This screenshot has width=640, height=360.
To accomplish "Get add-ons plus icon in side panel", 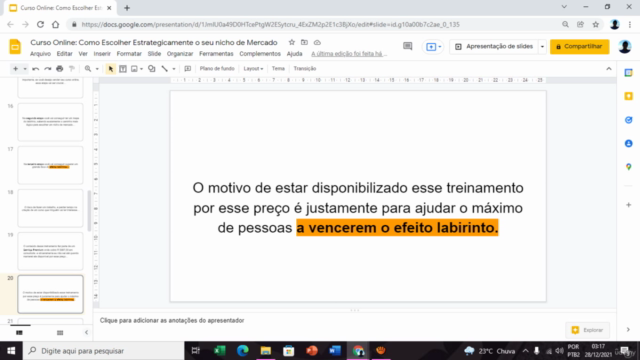I will (x=629, y=205).
